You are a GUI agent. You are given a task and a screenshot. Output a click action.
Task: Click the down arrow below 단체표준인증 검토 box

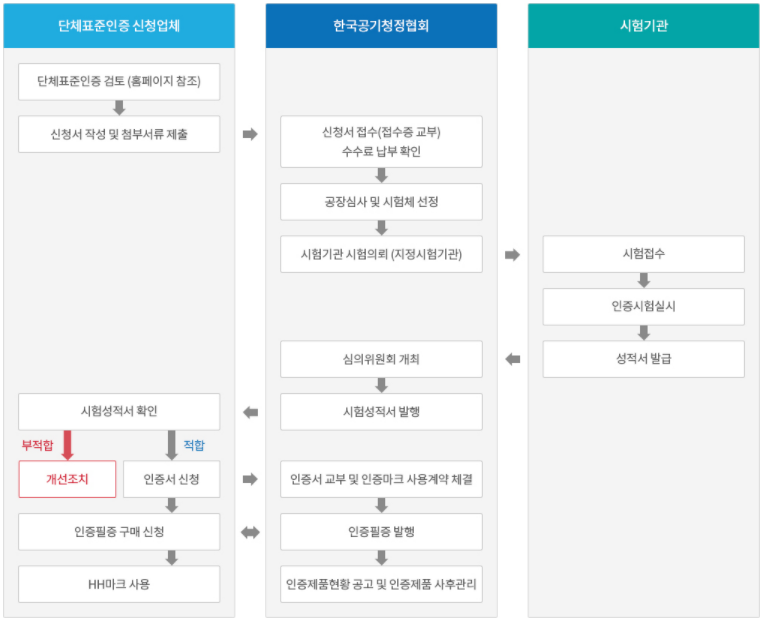(119, 108)
